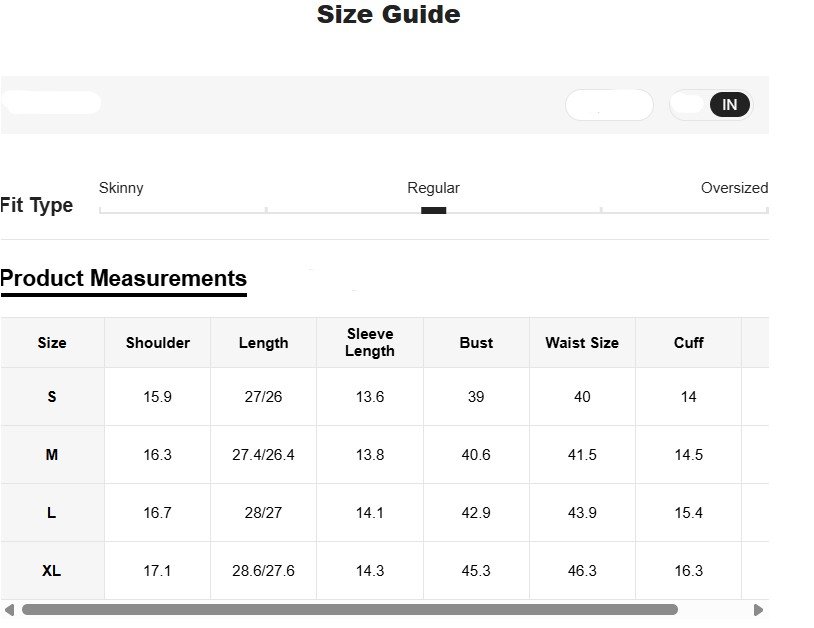Click the Size Guide heading

pos(388,15)
